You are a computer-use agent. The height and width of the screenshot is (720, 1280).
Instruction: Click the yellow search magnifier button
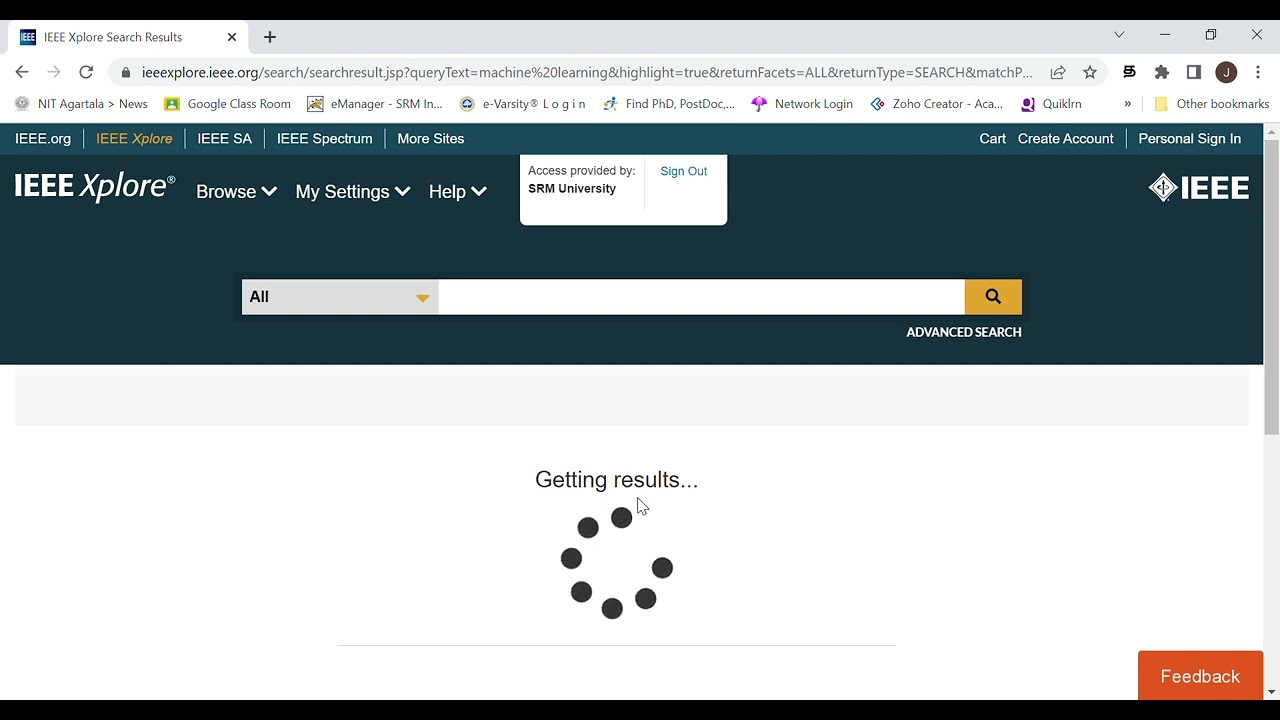tap(993, 296)
